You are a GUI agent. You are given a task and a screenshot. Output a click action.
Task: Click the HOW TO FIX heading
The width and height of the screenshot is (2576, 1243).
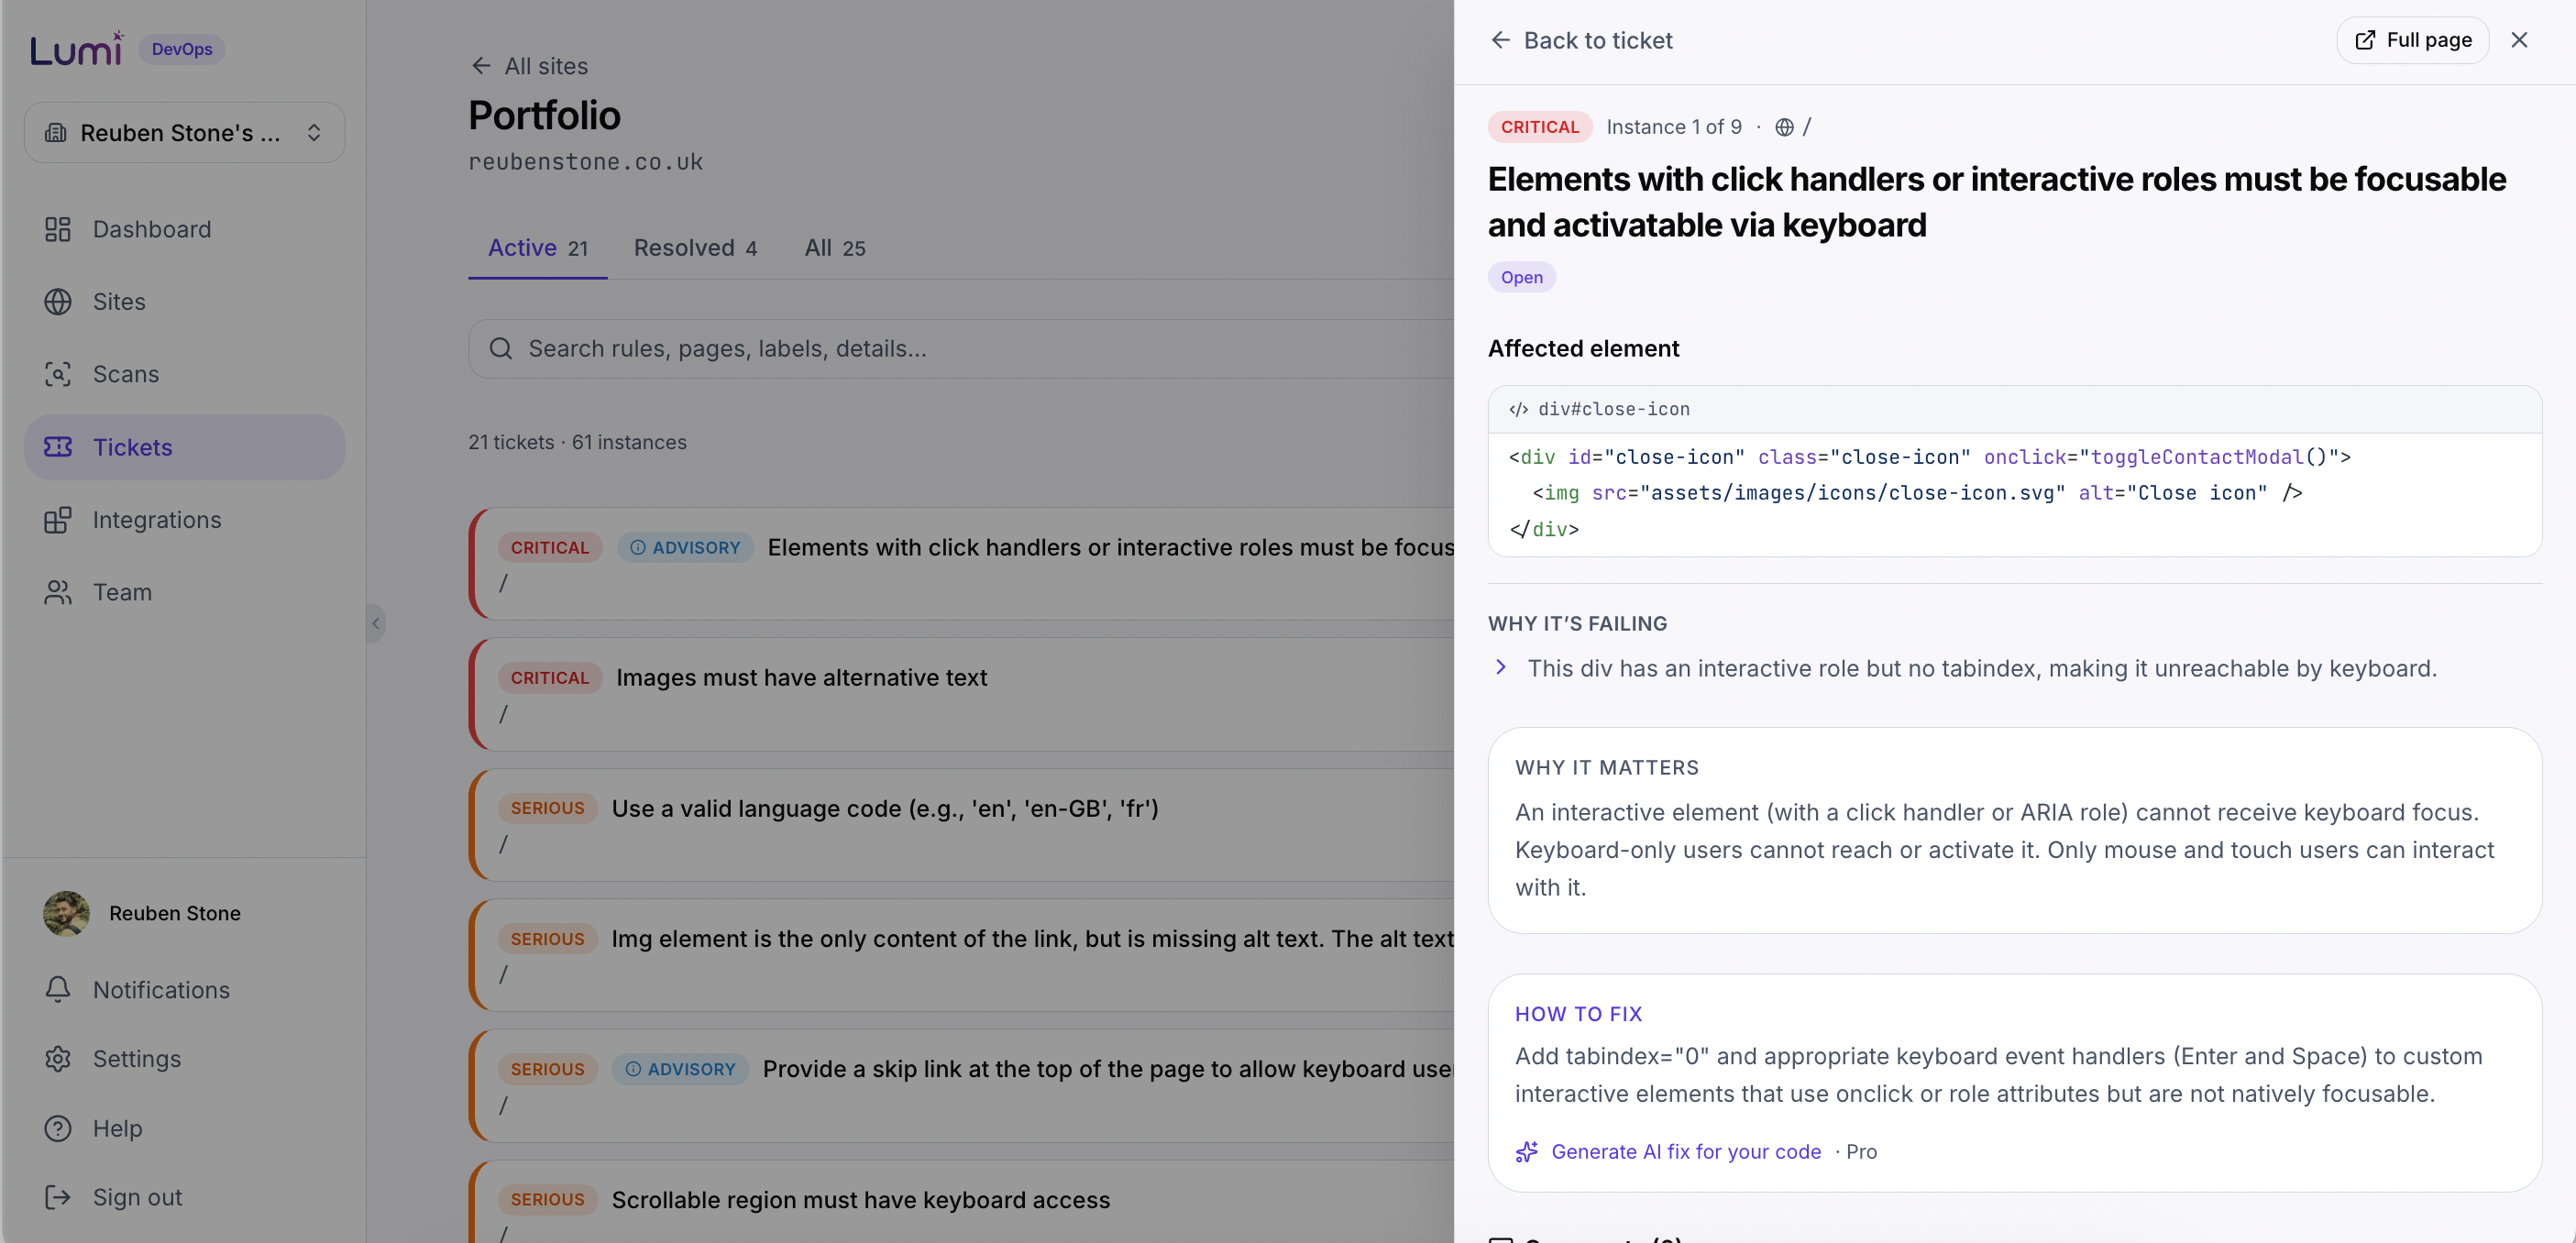[1578, 1014]
